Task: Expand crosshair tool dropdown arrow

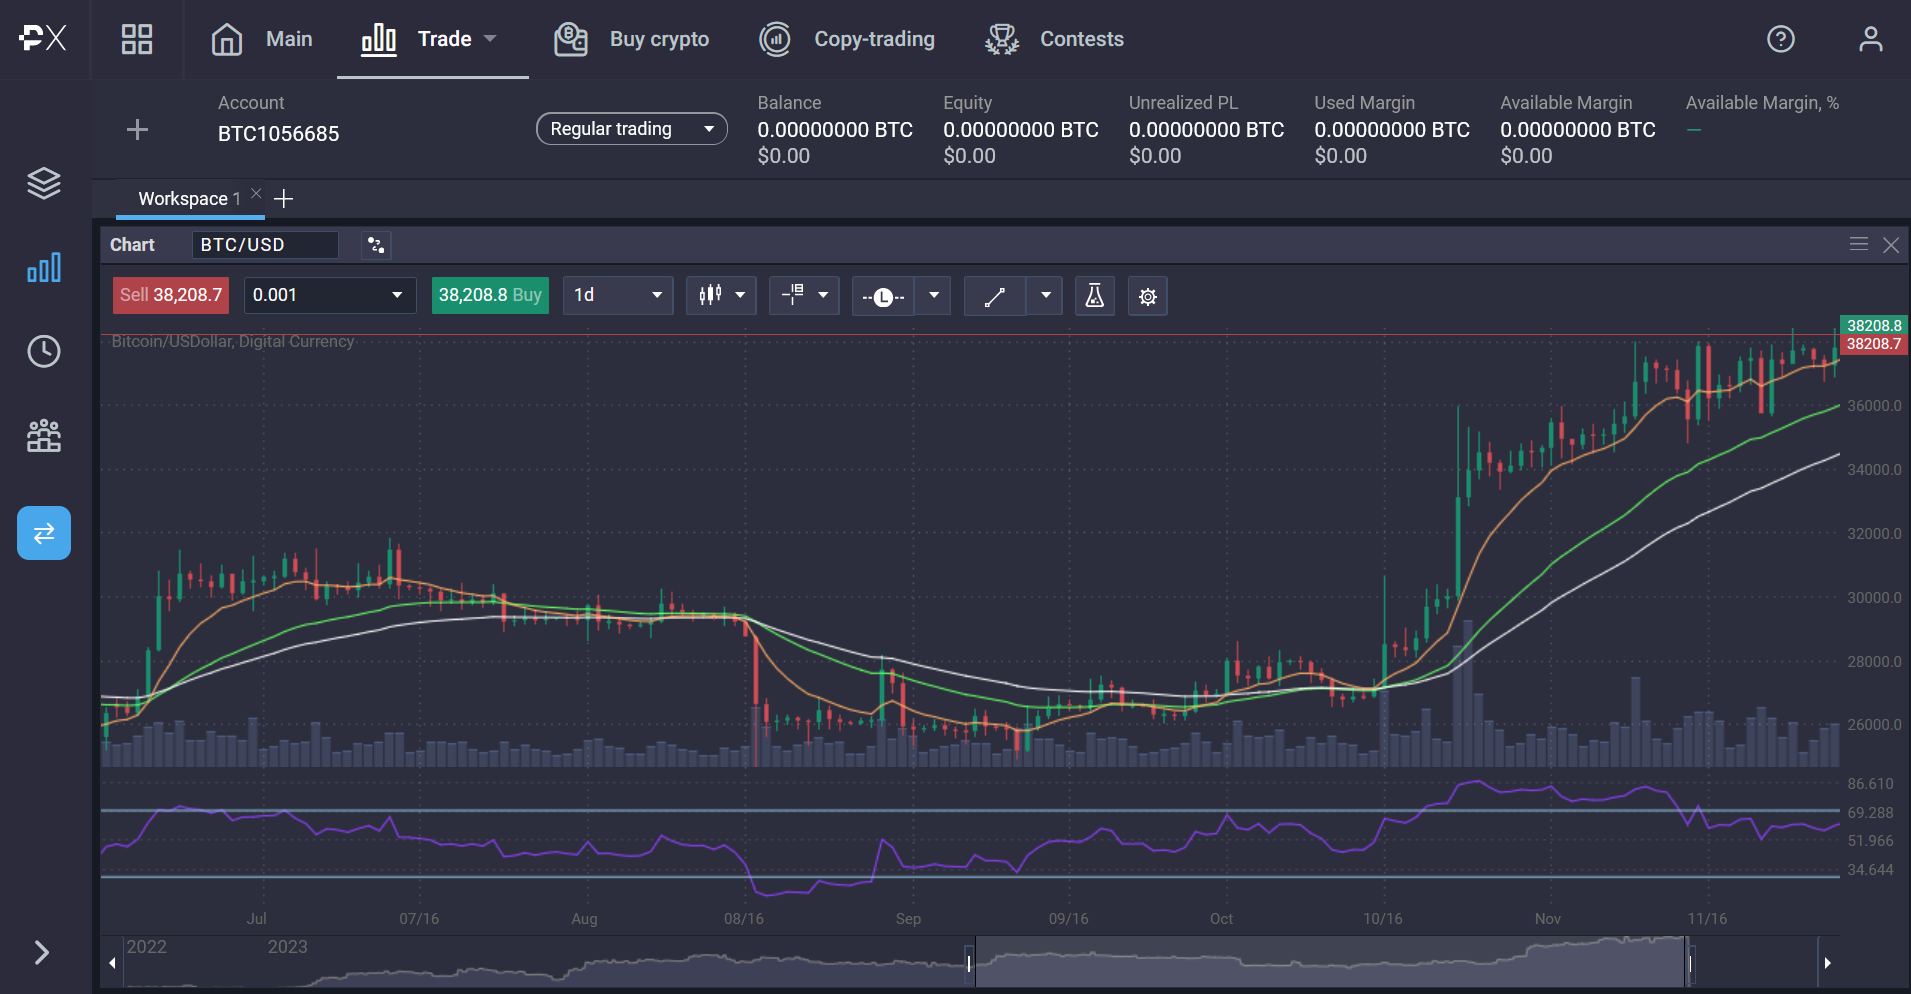Action: click(823, 295)
